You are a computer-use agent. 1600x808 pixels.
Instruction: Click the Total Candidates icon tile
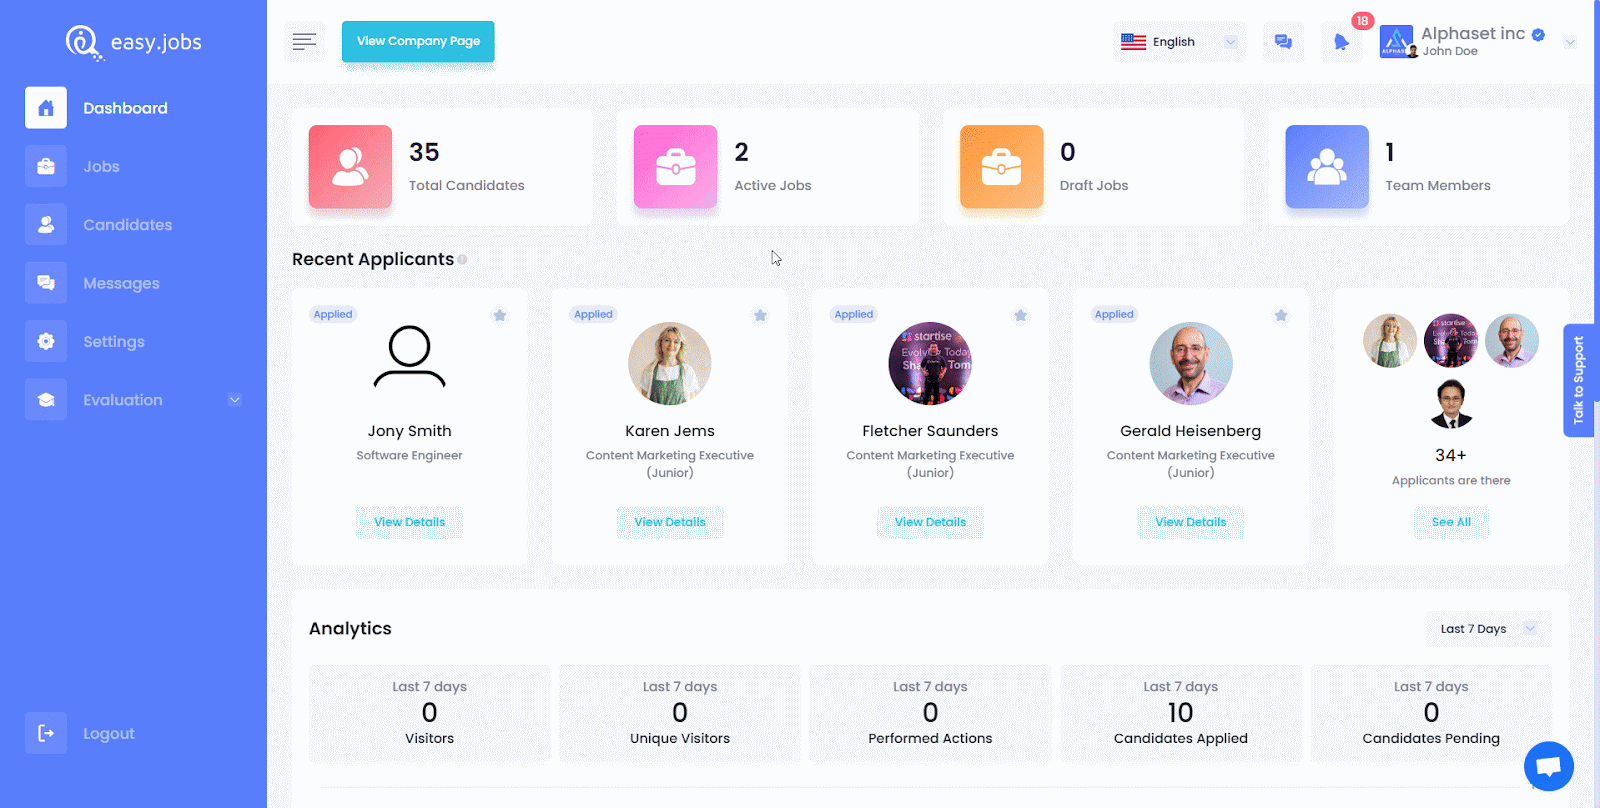tap(350, 167)
